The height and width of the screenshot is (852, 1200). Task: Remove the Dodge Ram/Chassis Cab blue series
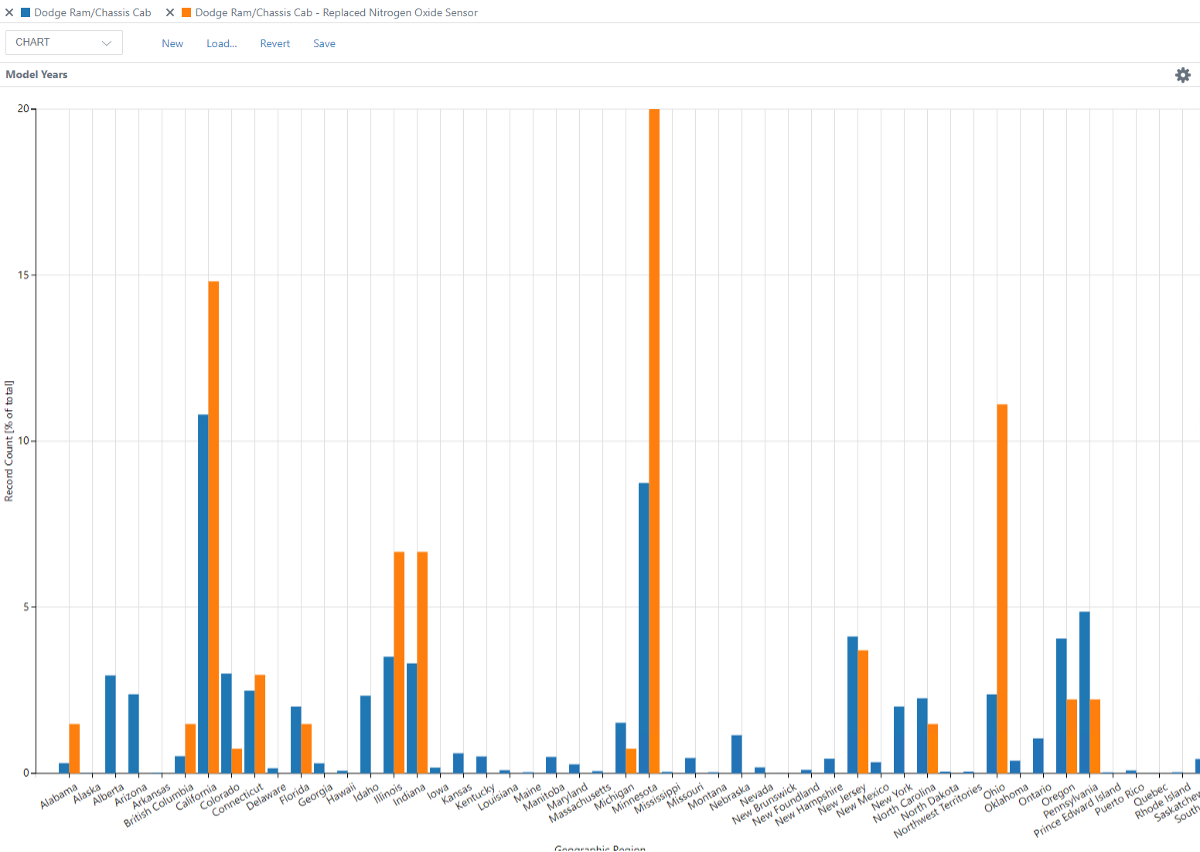[9, 13]
